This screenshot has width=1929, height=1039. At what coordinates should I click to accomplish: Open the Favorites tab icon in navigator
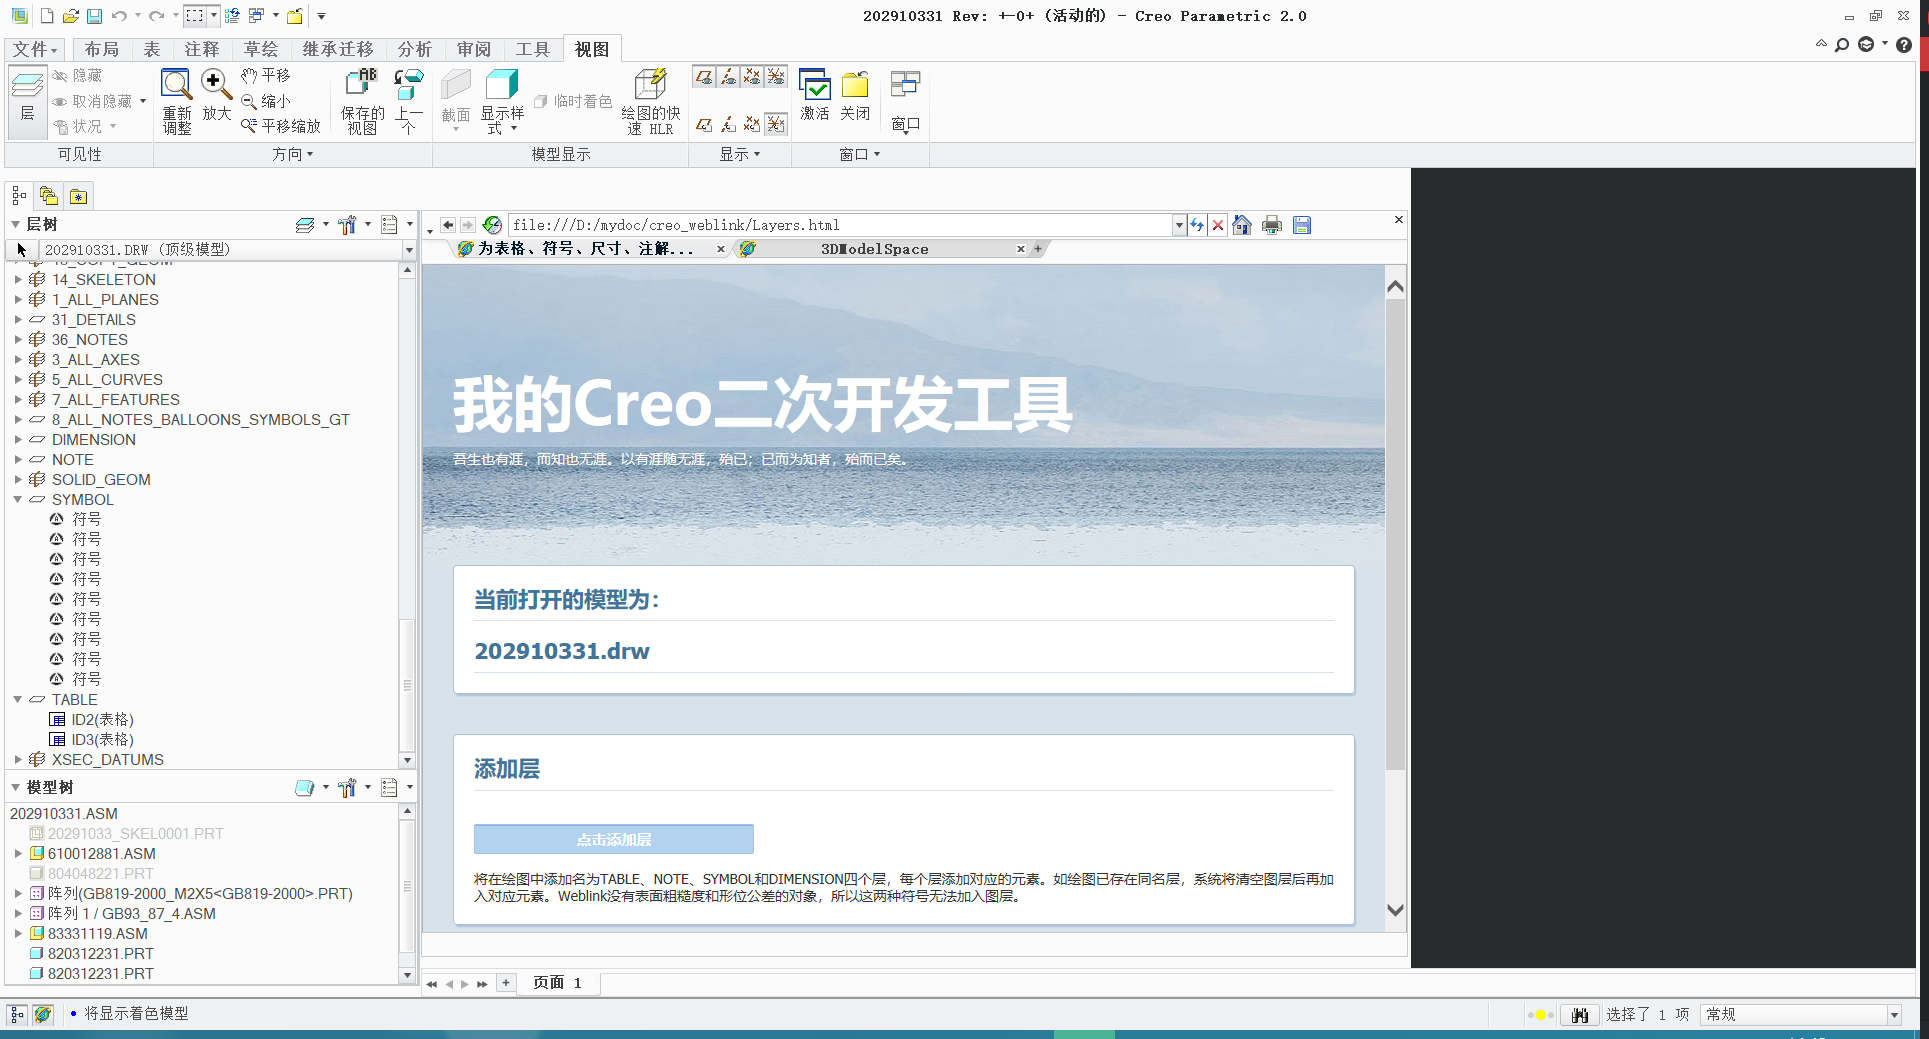coord(78,196)
